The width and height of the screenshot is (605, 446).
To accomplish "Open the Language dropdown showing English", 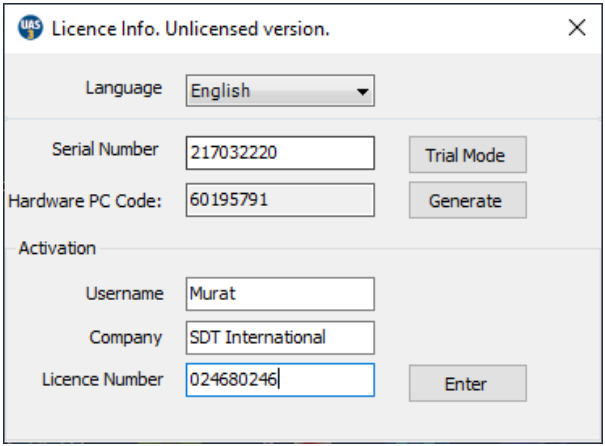I will pos(270,91).
